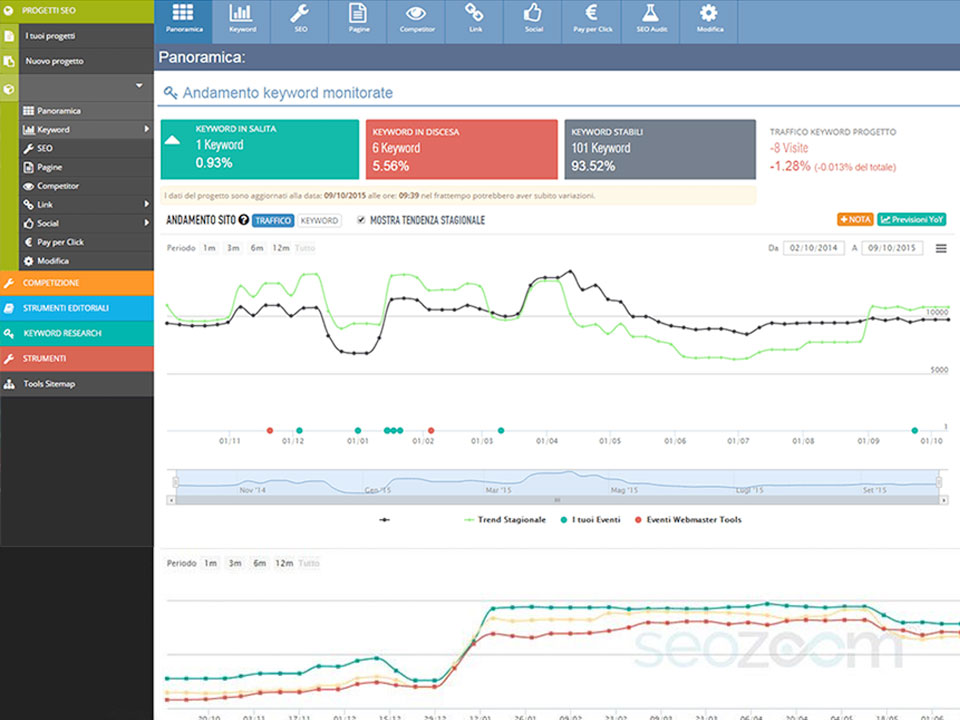Image resolution: width=960 pixels, height=720 pixels.
Task: Click the Previsioni YoY button
Action: [911, 219]
